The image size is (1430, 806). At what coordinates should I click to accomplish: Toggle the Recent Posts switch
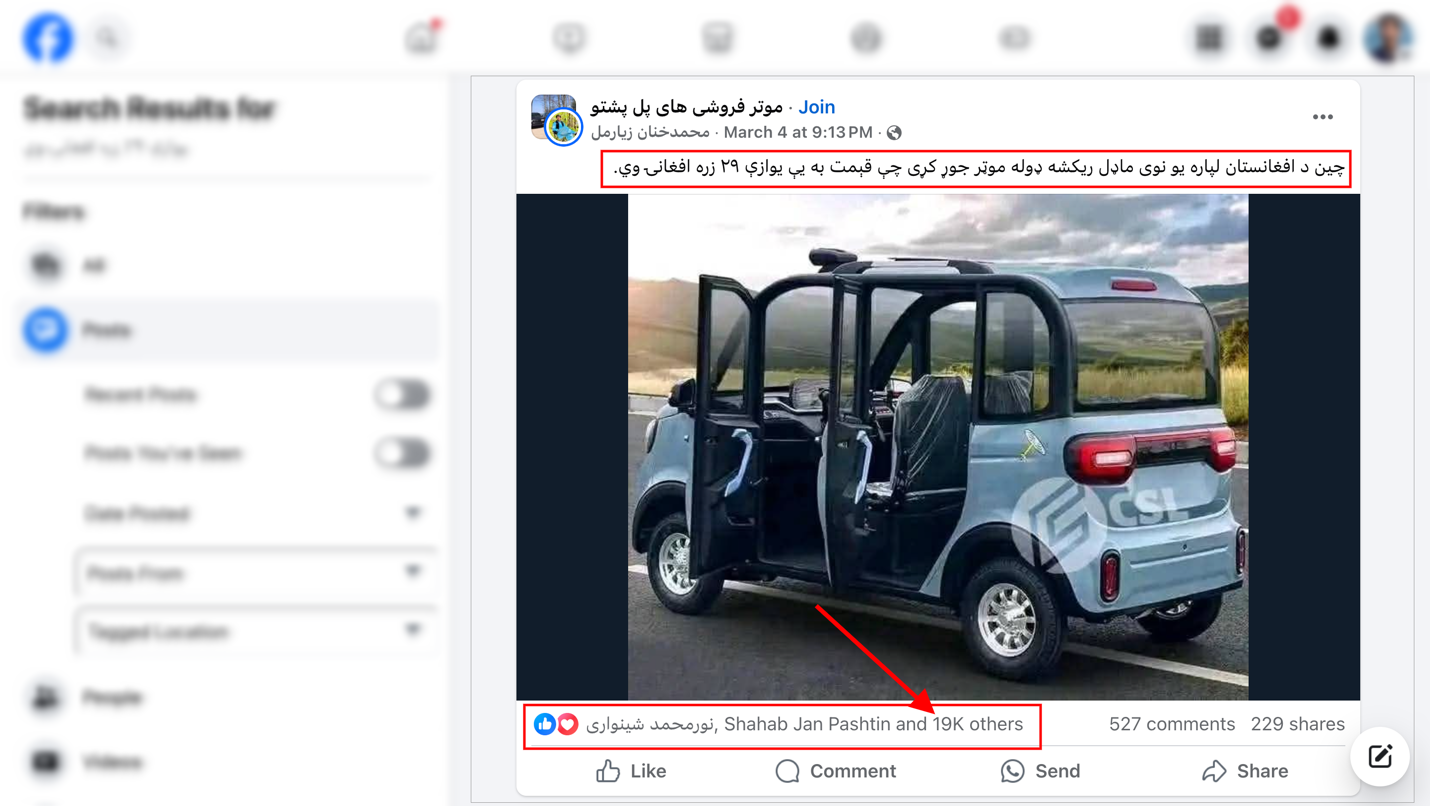pos(403,395)
